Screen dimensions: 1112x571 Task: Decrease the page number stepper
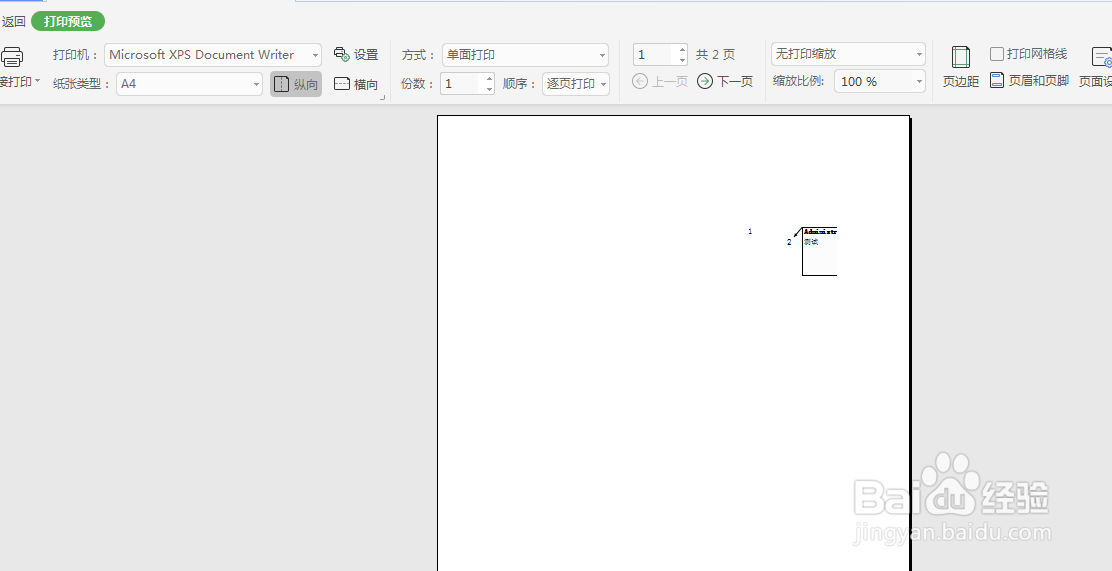pos(682,60)
